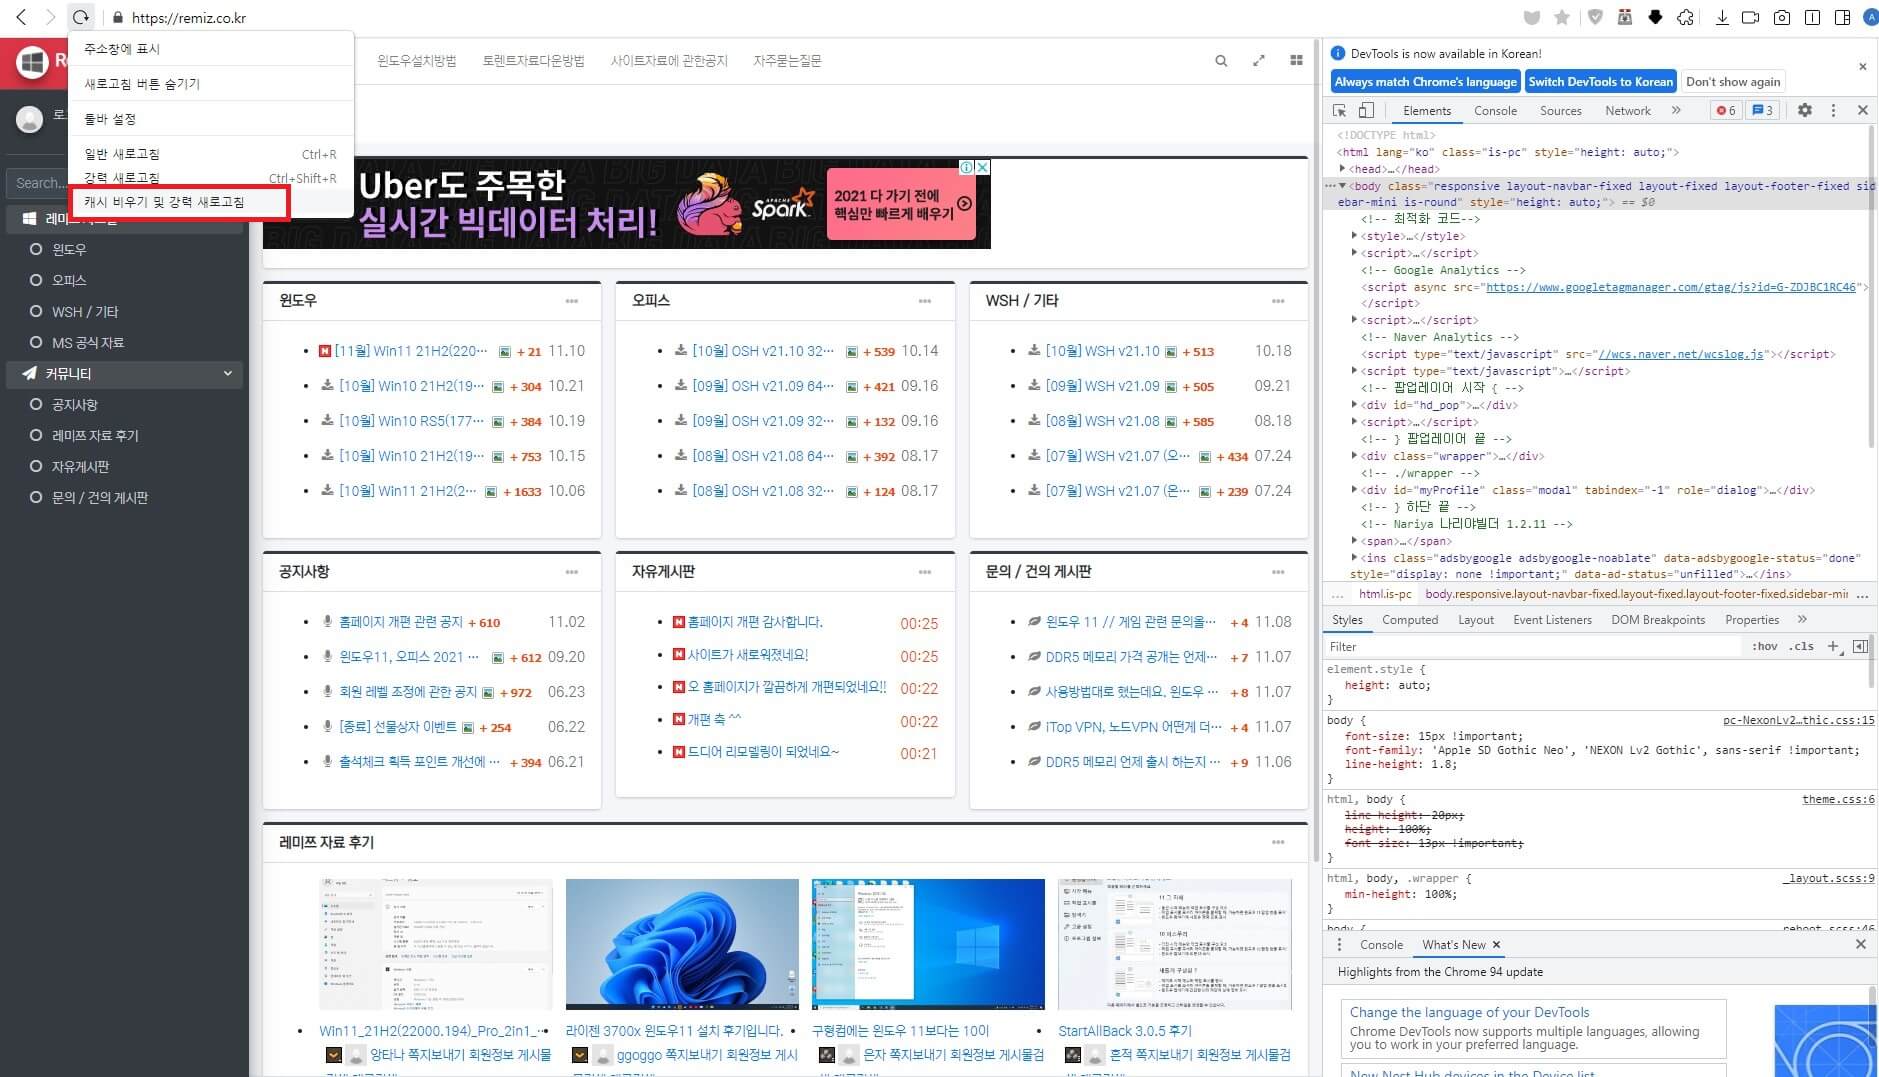Toggle fullscreen expand icon in site header
The width and height of the screenshot is (1879, 1077).
1258,61
